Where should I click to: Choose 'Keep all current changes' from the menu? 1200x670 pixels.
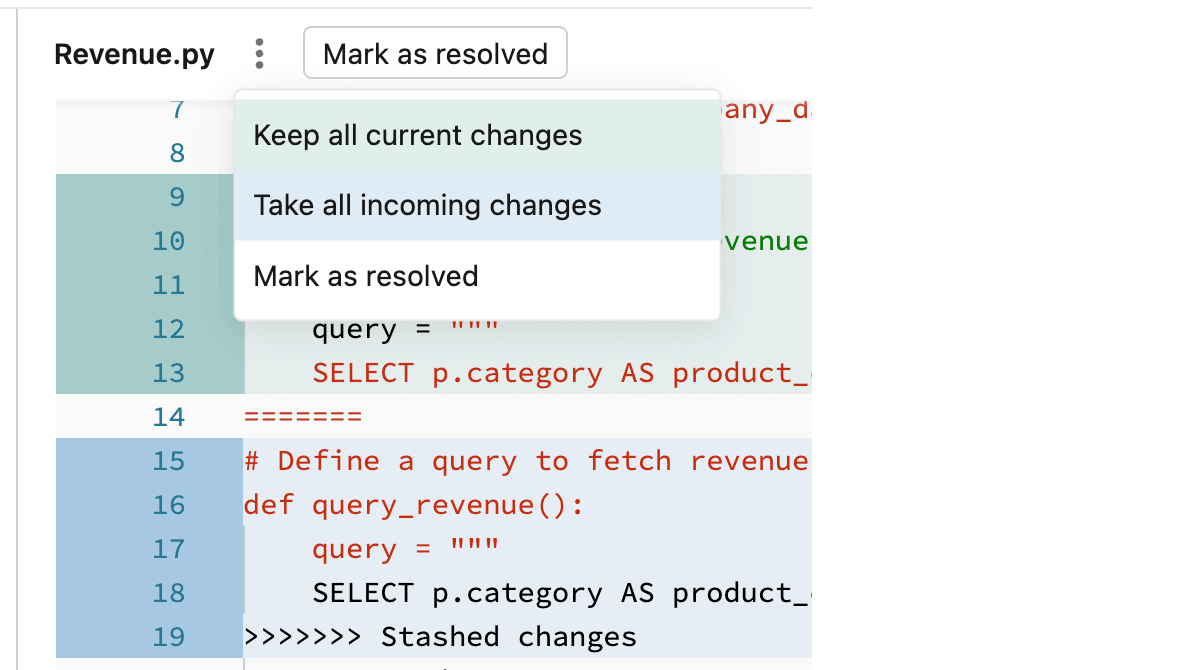coord(418,134)
